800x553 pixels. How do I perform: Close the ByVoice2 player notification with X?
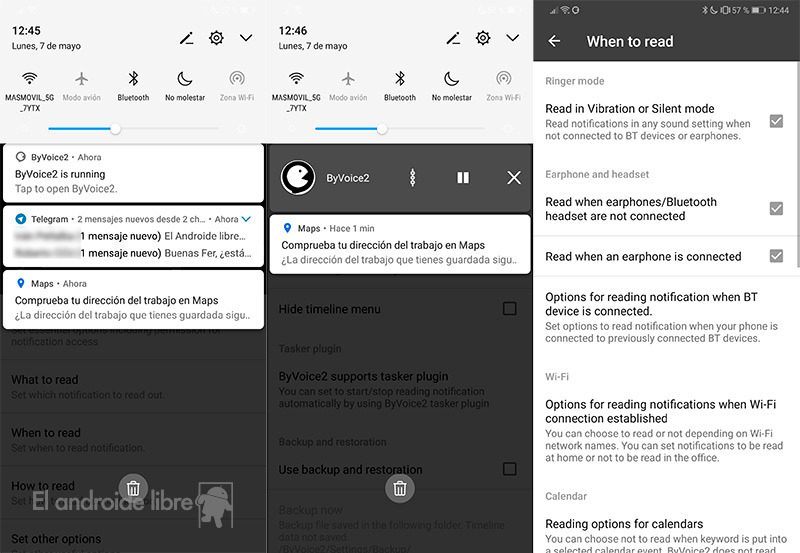point(514,178)
